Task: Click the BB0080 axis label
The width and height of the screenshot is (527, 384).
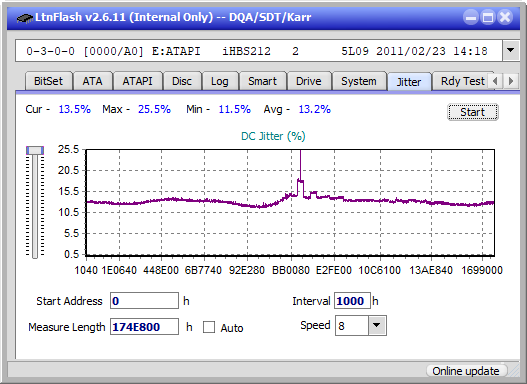Action: pos(291,270)
